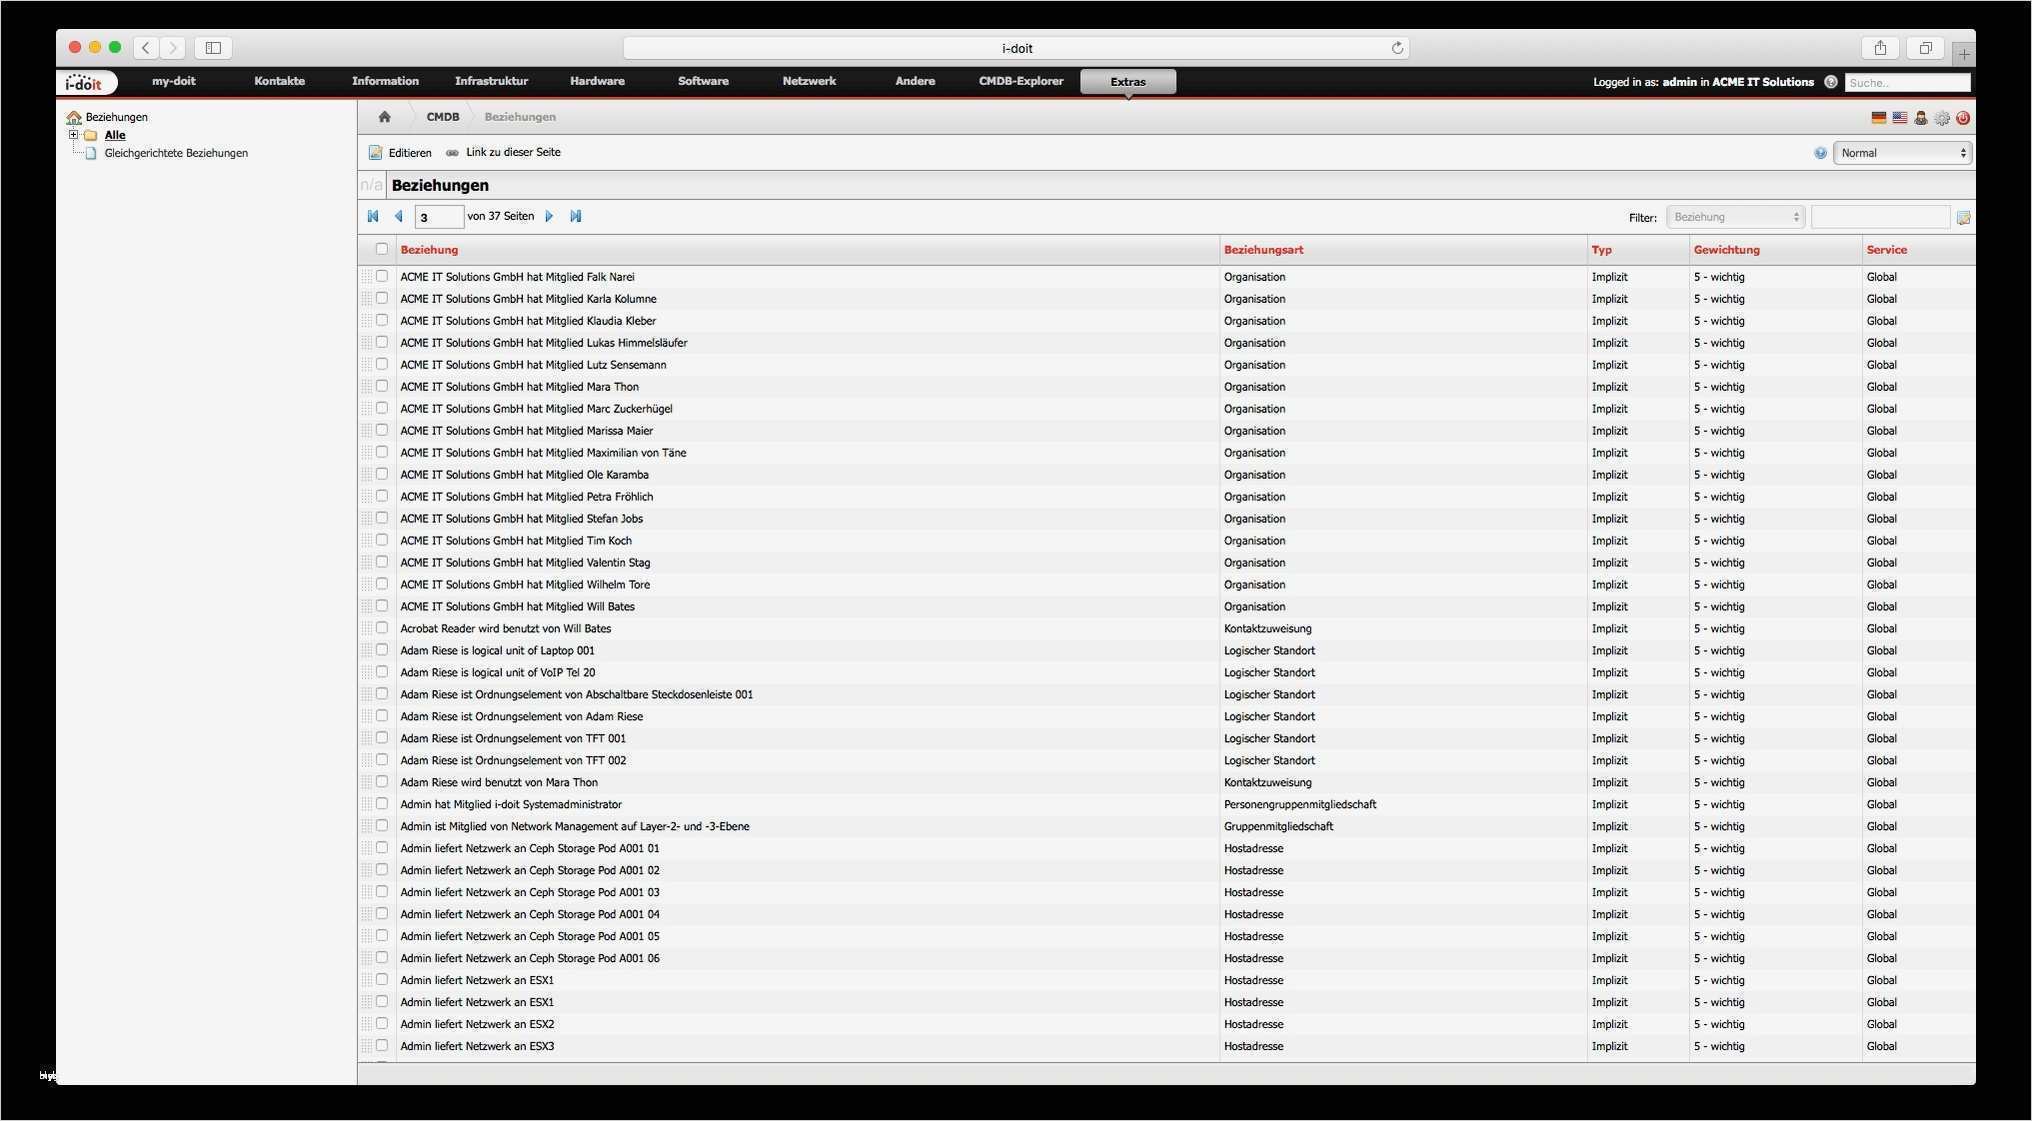The height and width of the screenshot is (1121, 2032).
Task: Open the Normal view mode dropdown
Action: tap(1902, 153)
